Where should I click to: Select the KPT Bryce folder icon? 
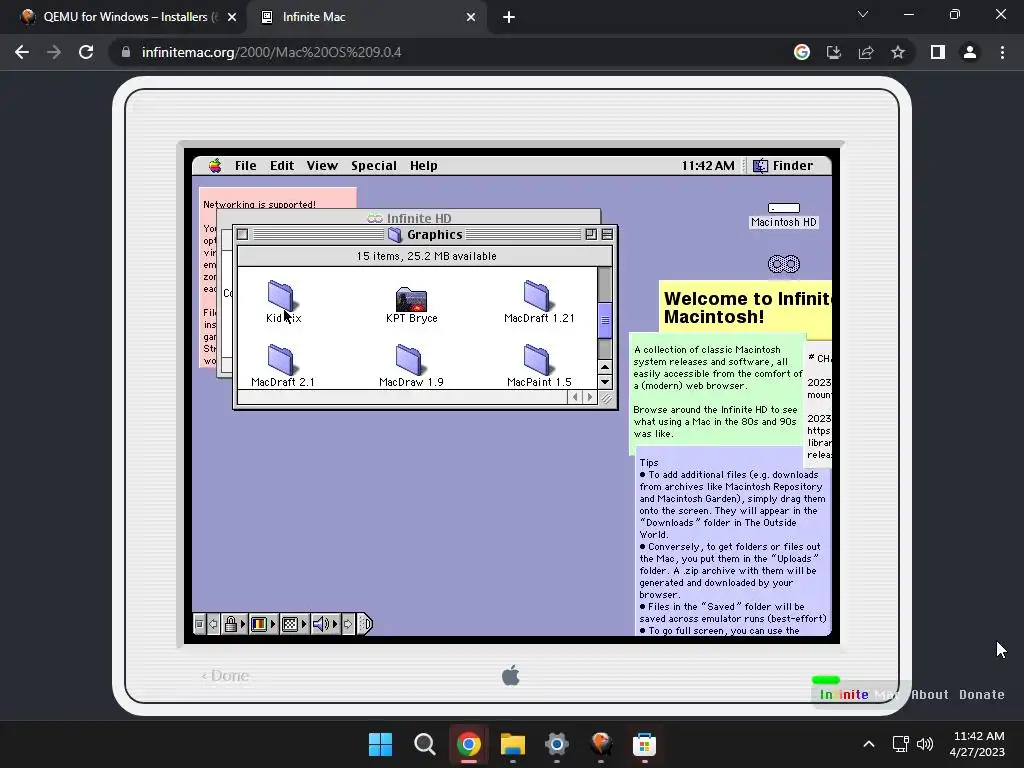[411, 298]
